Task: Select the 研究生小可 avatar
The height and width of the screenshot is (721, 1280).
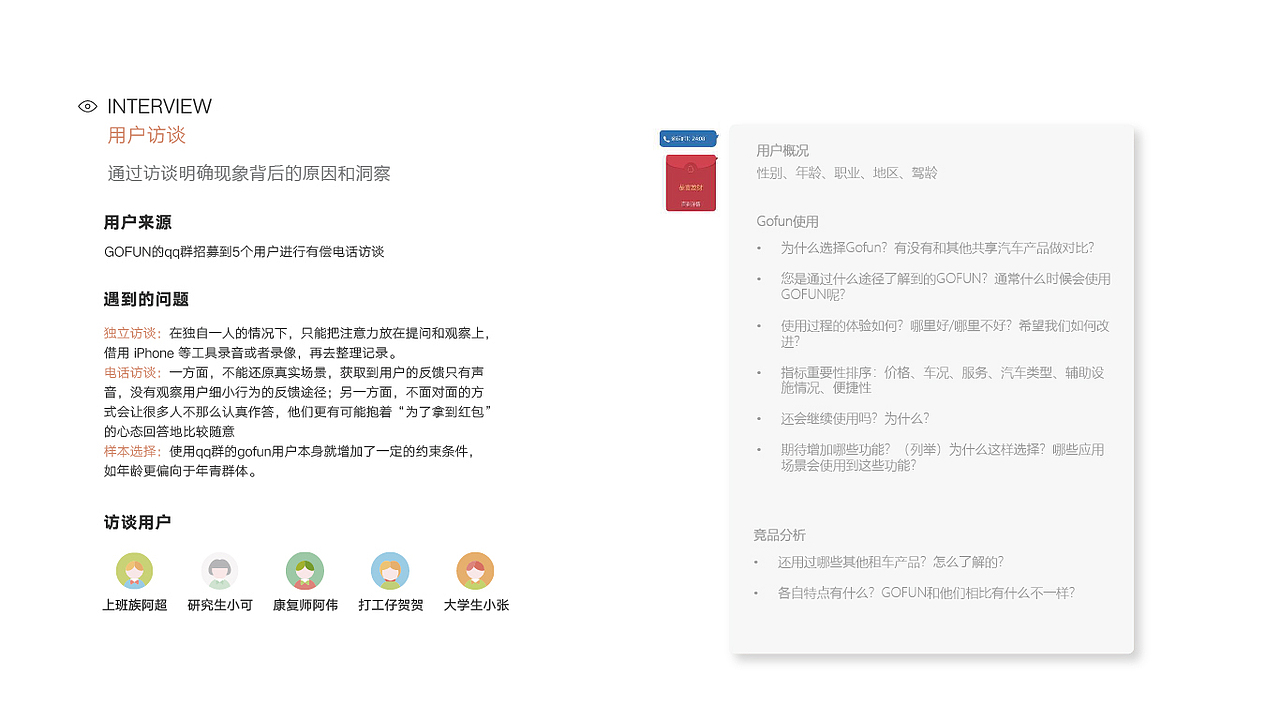Action: pos(220,571)
